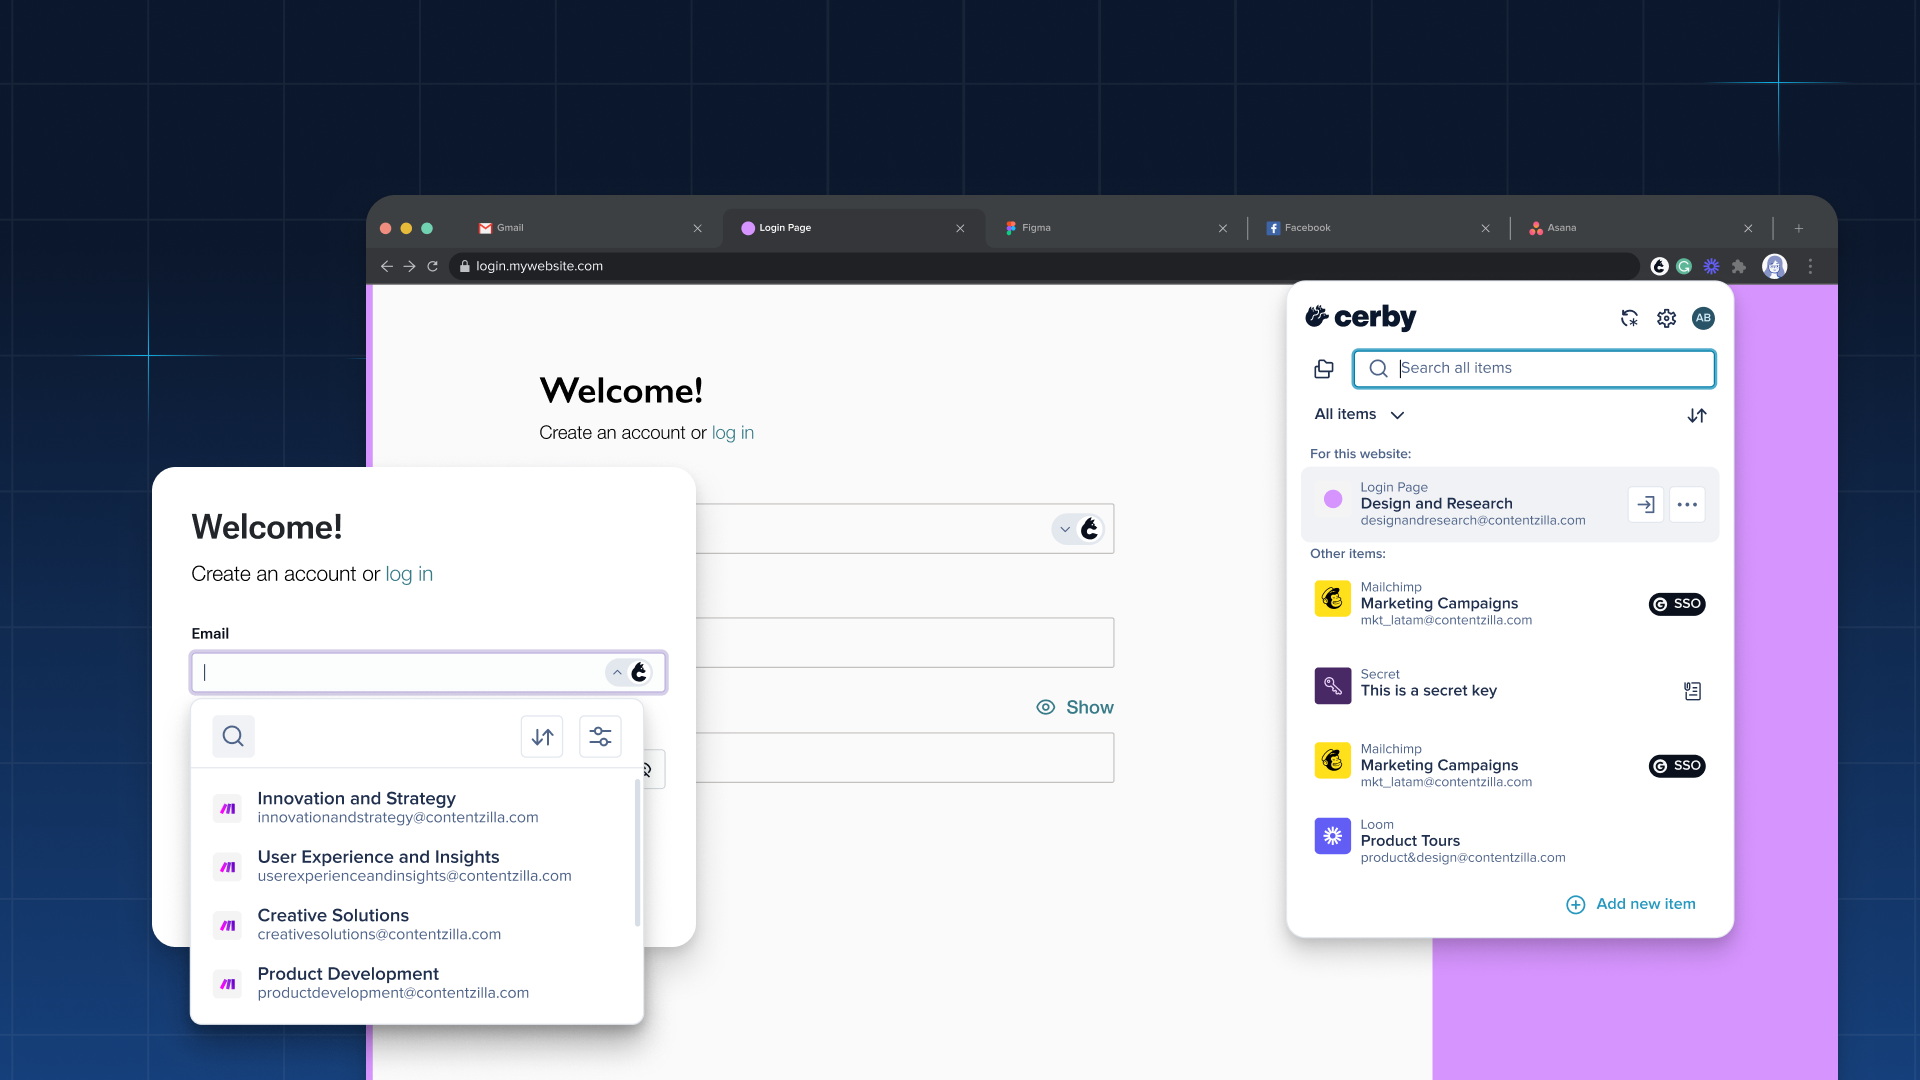This screenshot has height=1080, width=1920.
Task: Click the copy/collections icon beside search
Action: 1324,369
